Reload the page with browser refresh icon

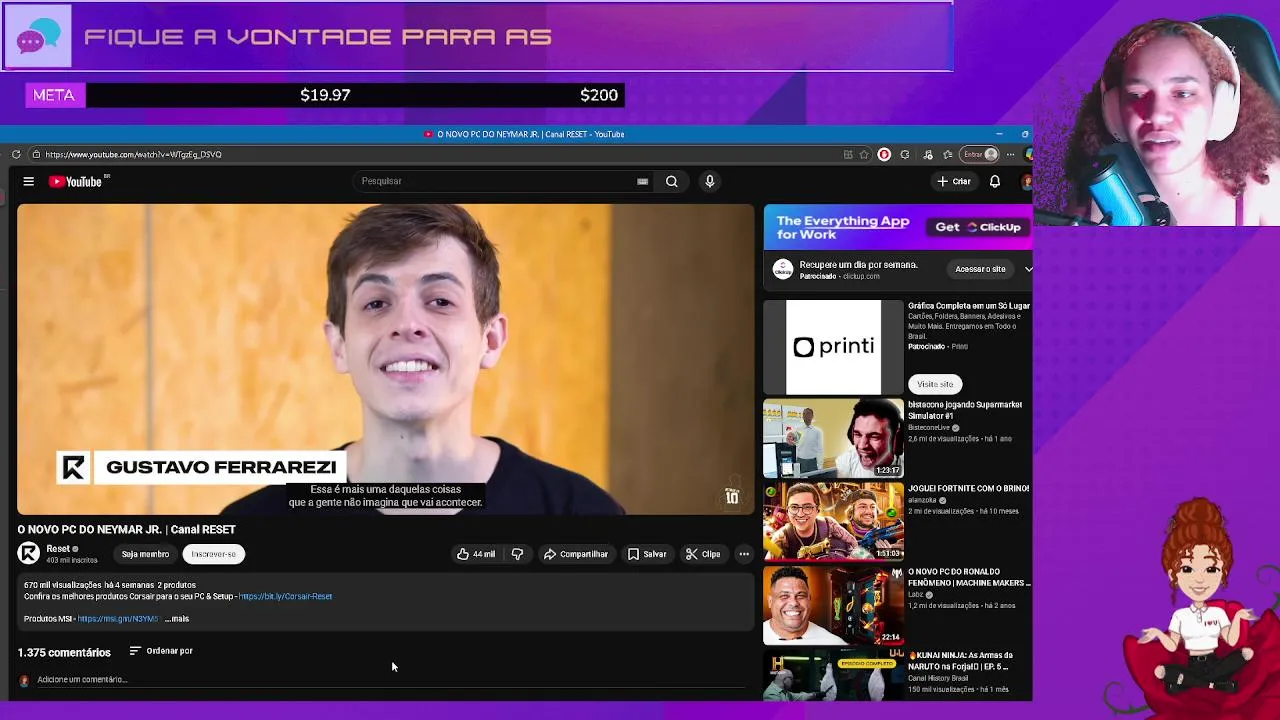pyautogui.click(x=16, y=154)
